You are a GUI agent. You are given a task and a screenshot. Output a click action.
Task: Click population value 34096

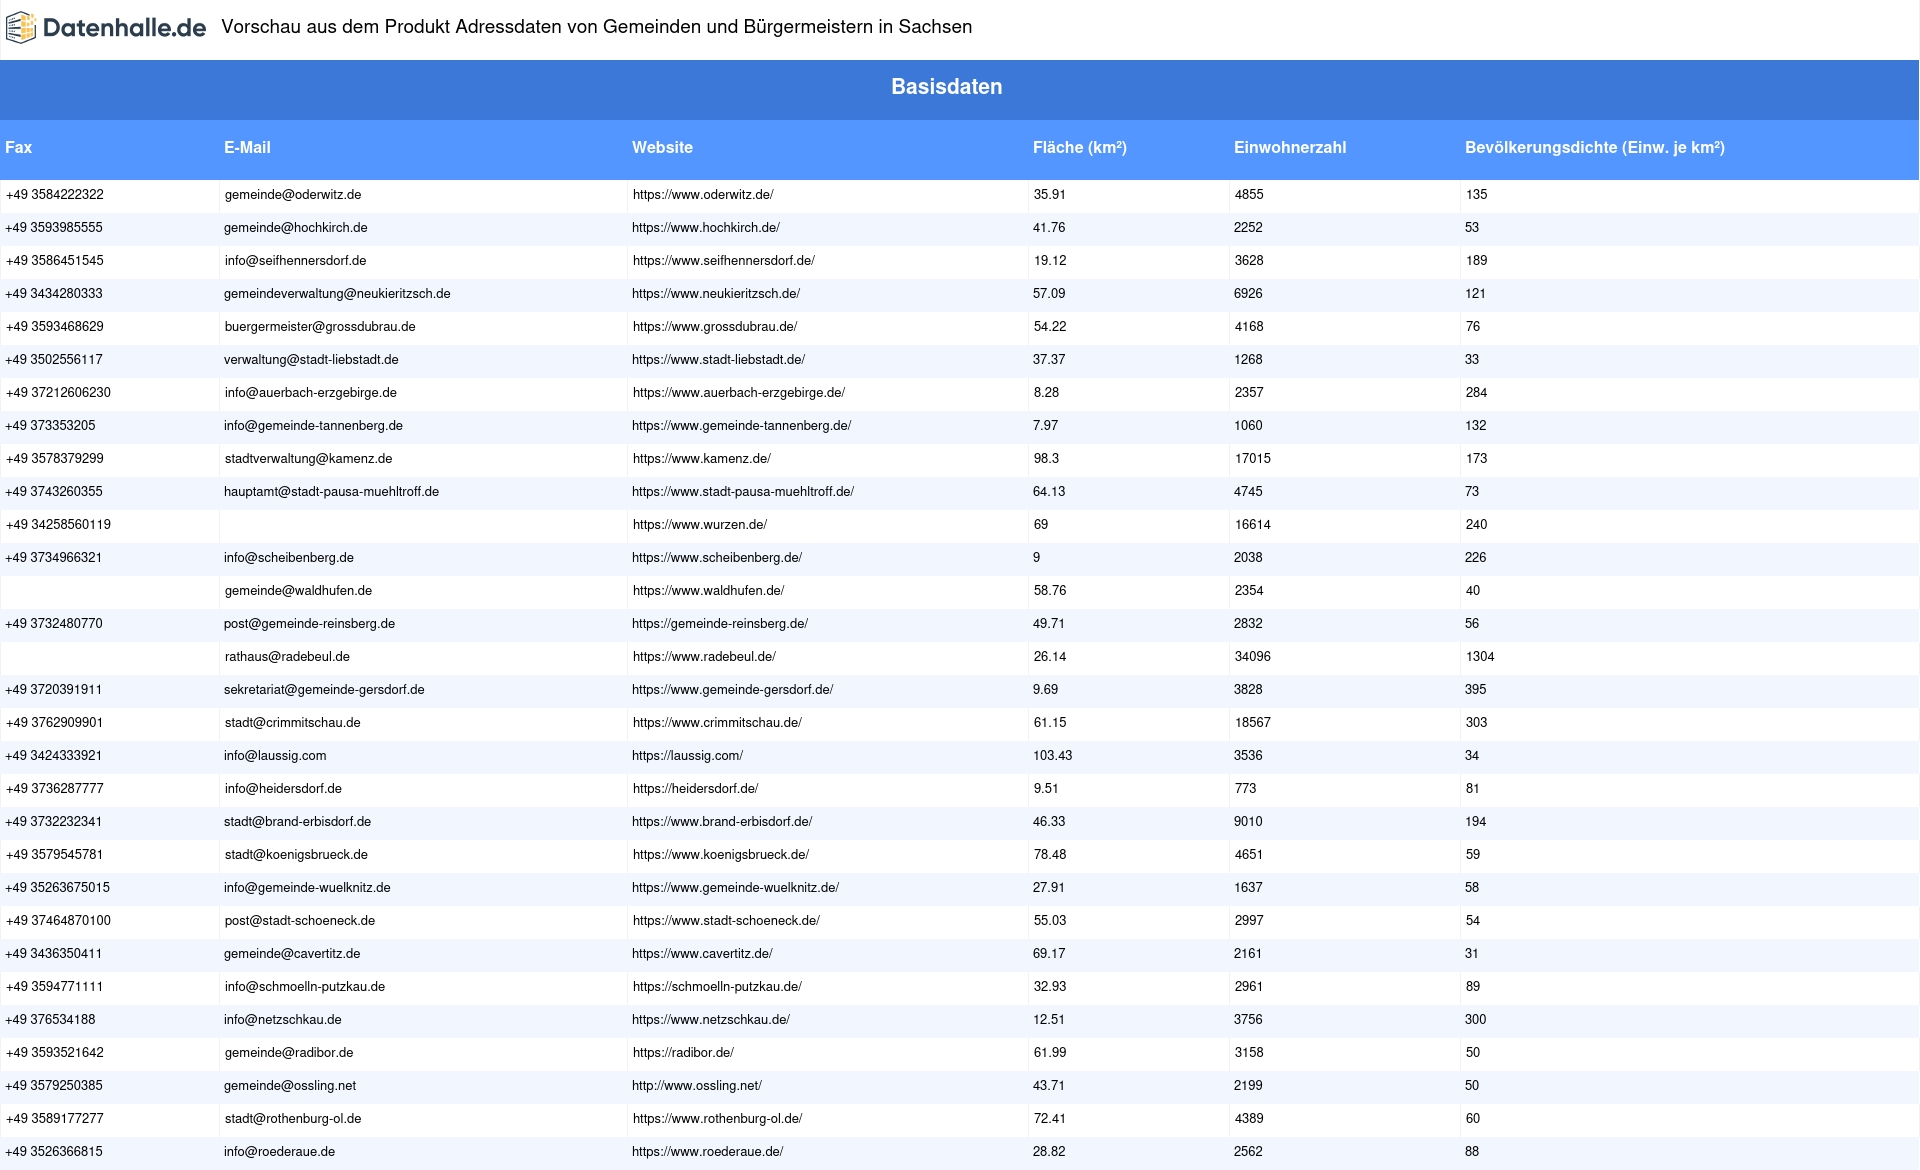pos(1253,657)
